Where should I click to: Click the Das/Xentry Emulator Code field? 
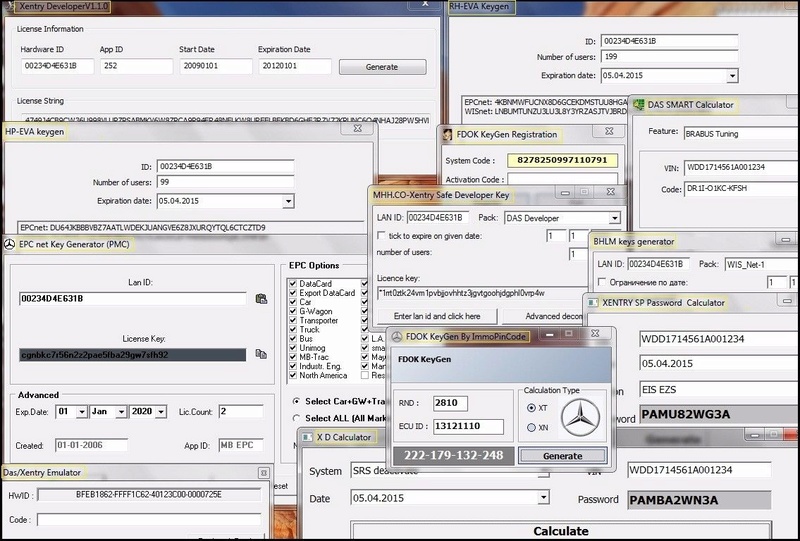(x=149, y=520)
